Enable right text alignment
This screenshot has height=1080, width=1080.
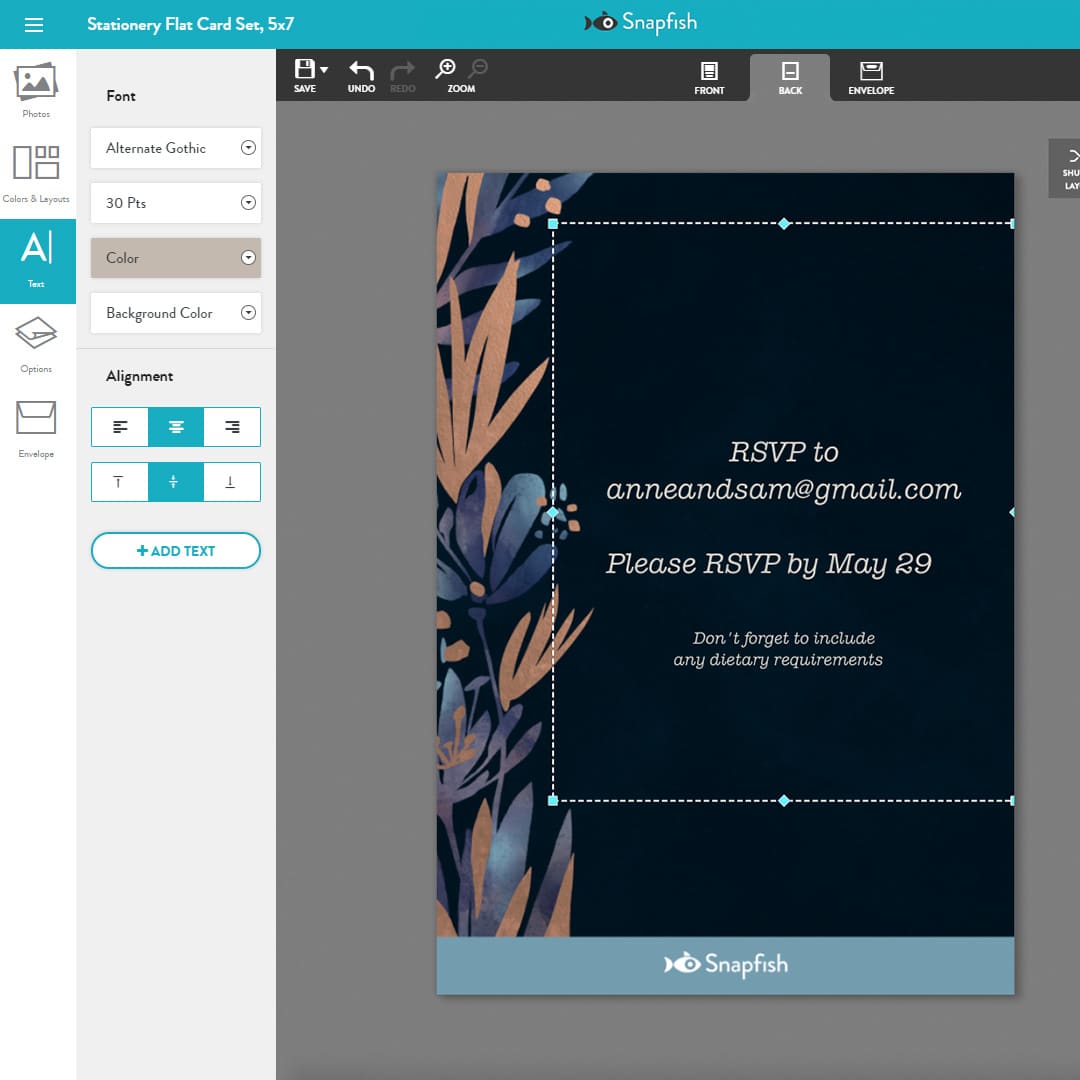click(231, 427)
